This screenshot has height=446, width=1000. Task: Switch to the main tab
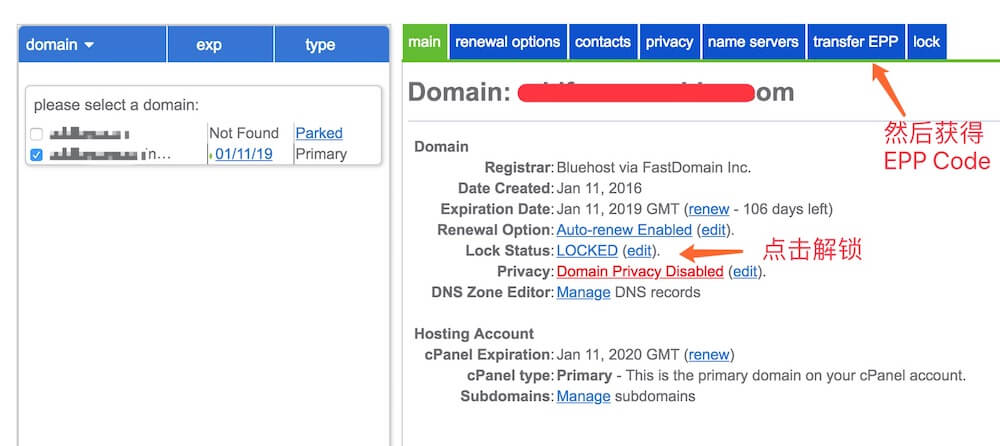[x=424, y=42]
